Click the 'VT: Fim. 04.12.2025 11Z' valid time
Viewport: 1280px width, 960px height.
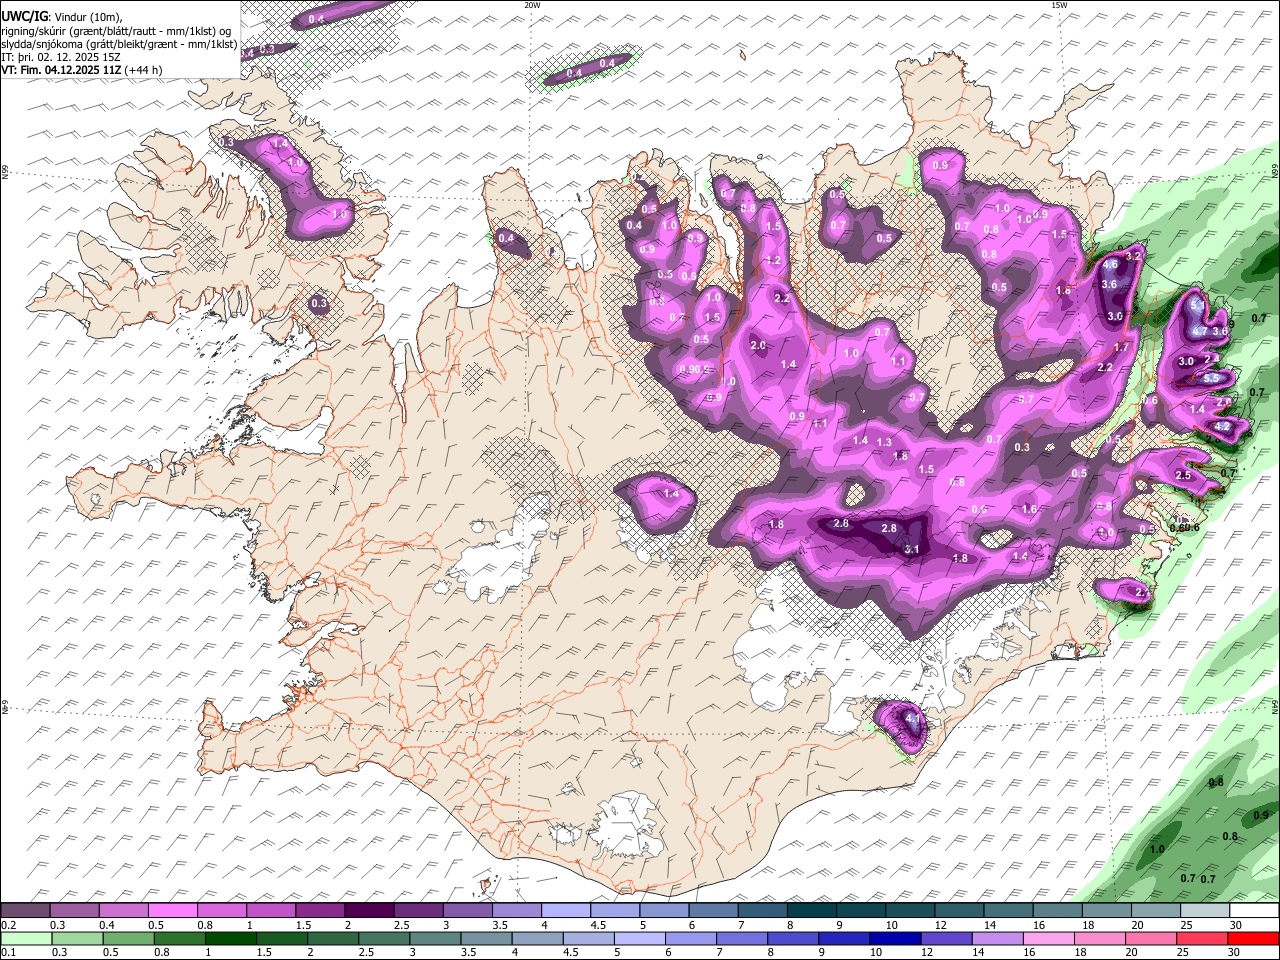61,70
